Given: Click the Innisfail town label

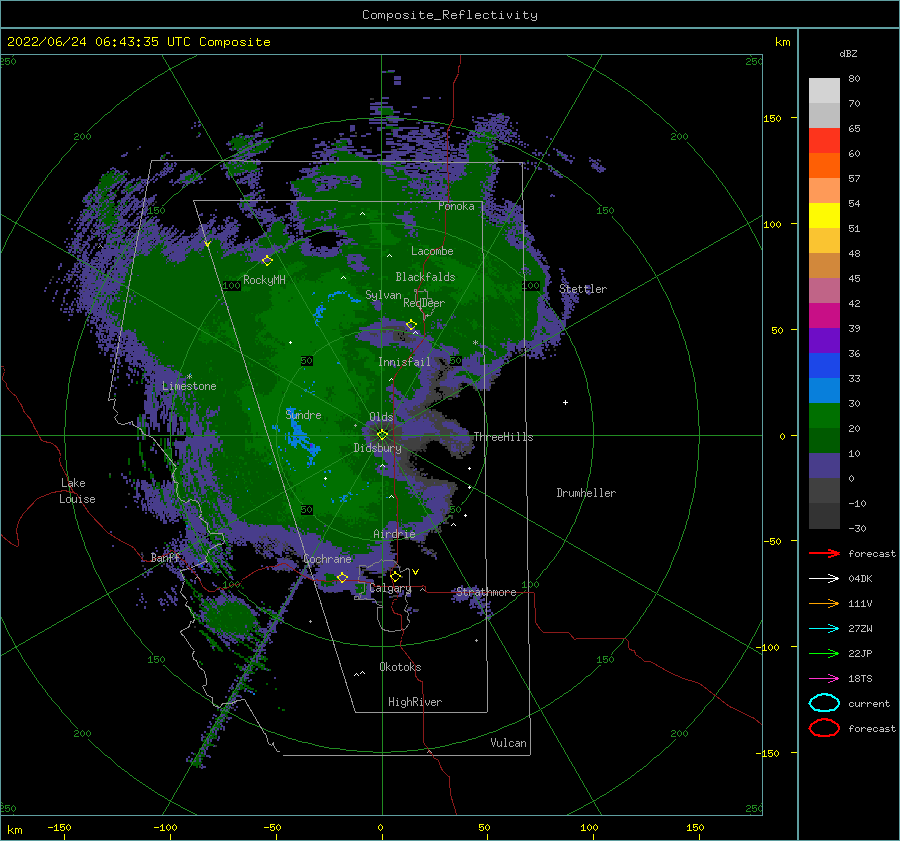Looking at the screenshot, I should click(x=404, y=362).
